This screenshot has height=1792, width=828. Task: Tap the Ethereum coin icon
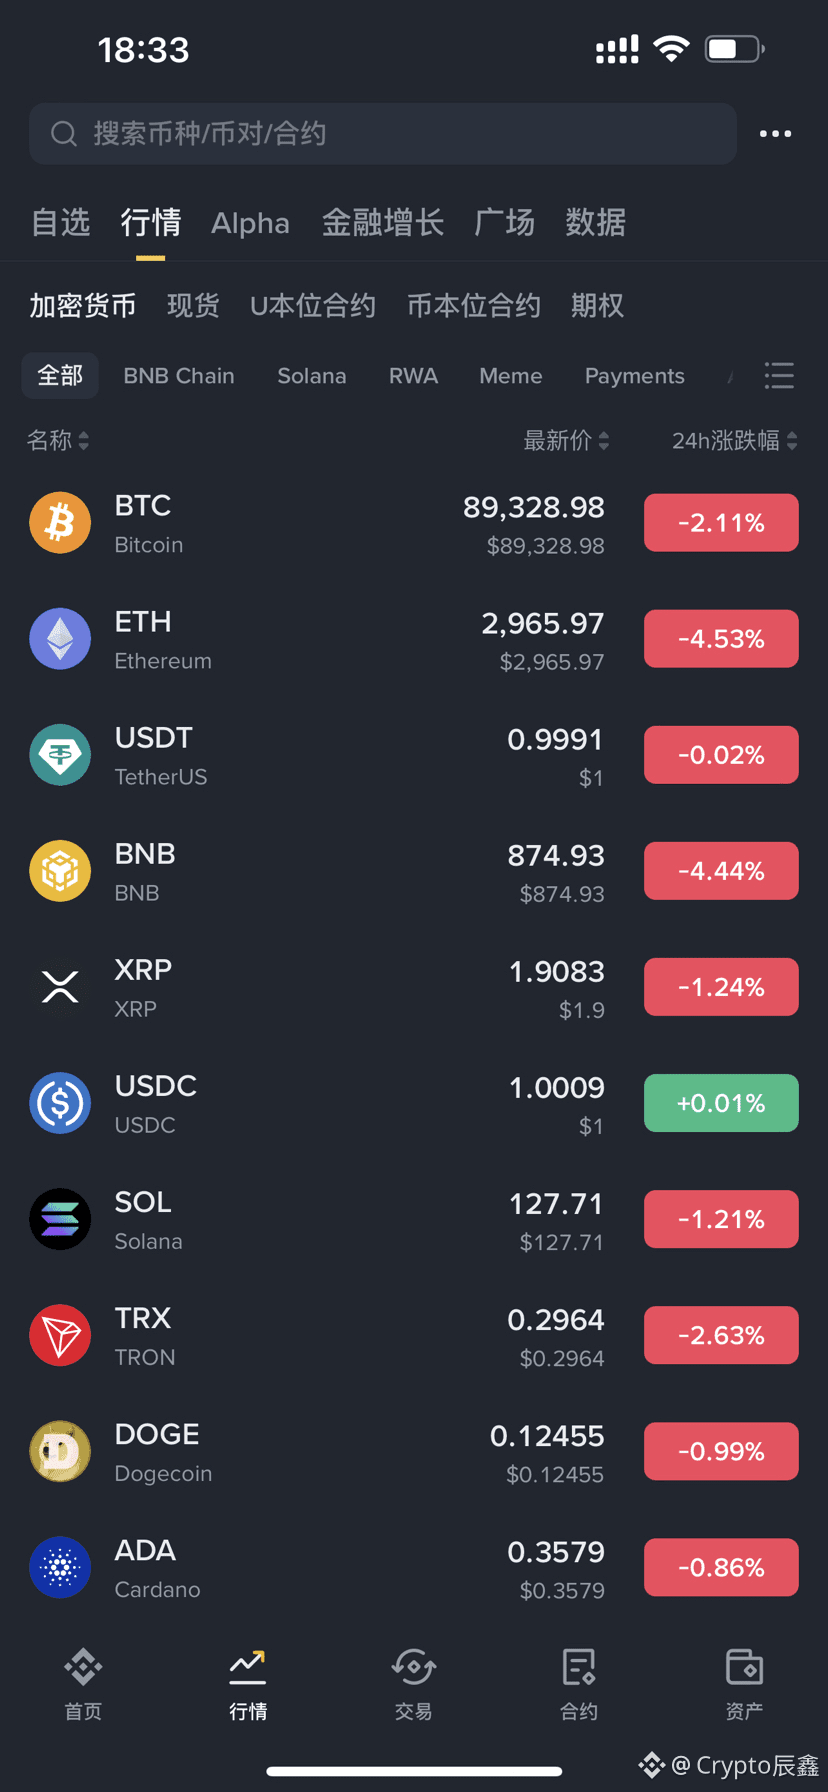tap(60, 638)
